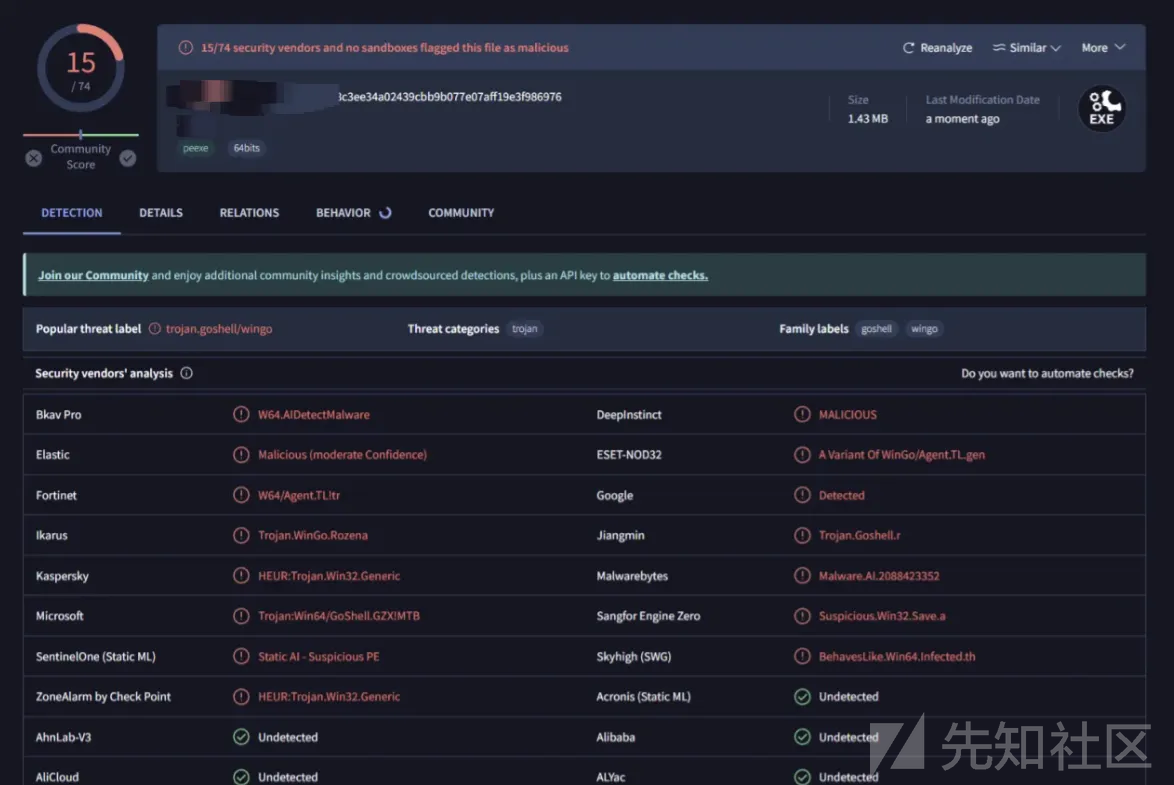Image resolution: width=1174 pixels, height=785 pixels.
Task: Click the Kaspersky vendor name
Action: click(62, 576)
